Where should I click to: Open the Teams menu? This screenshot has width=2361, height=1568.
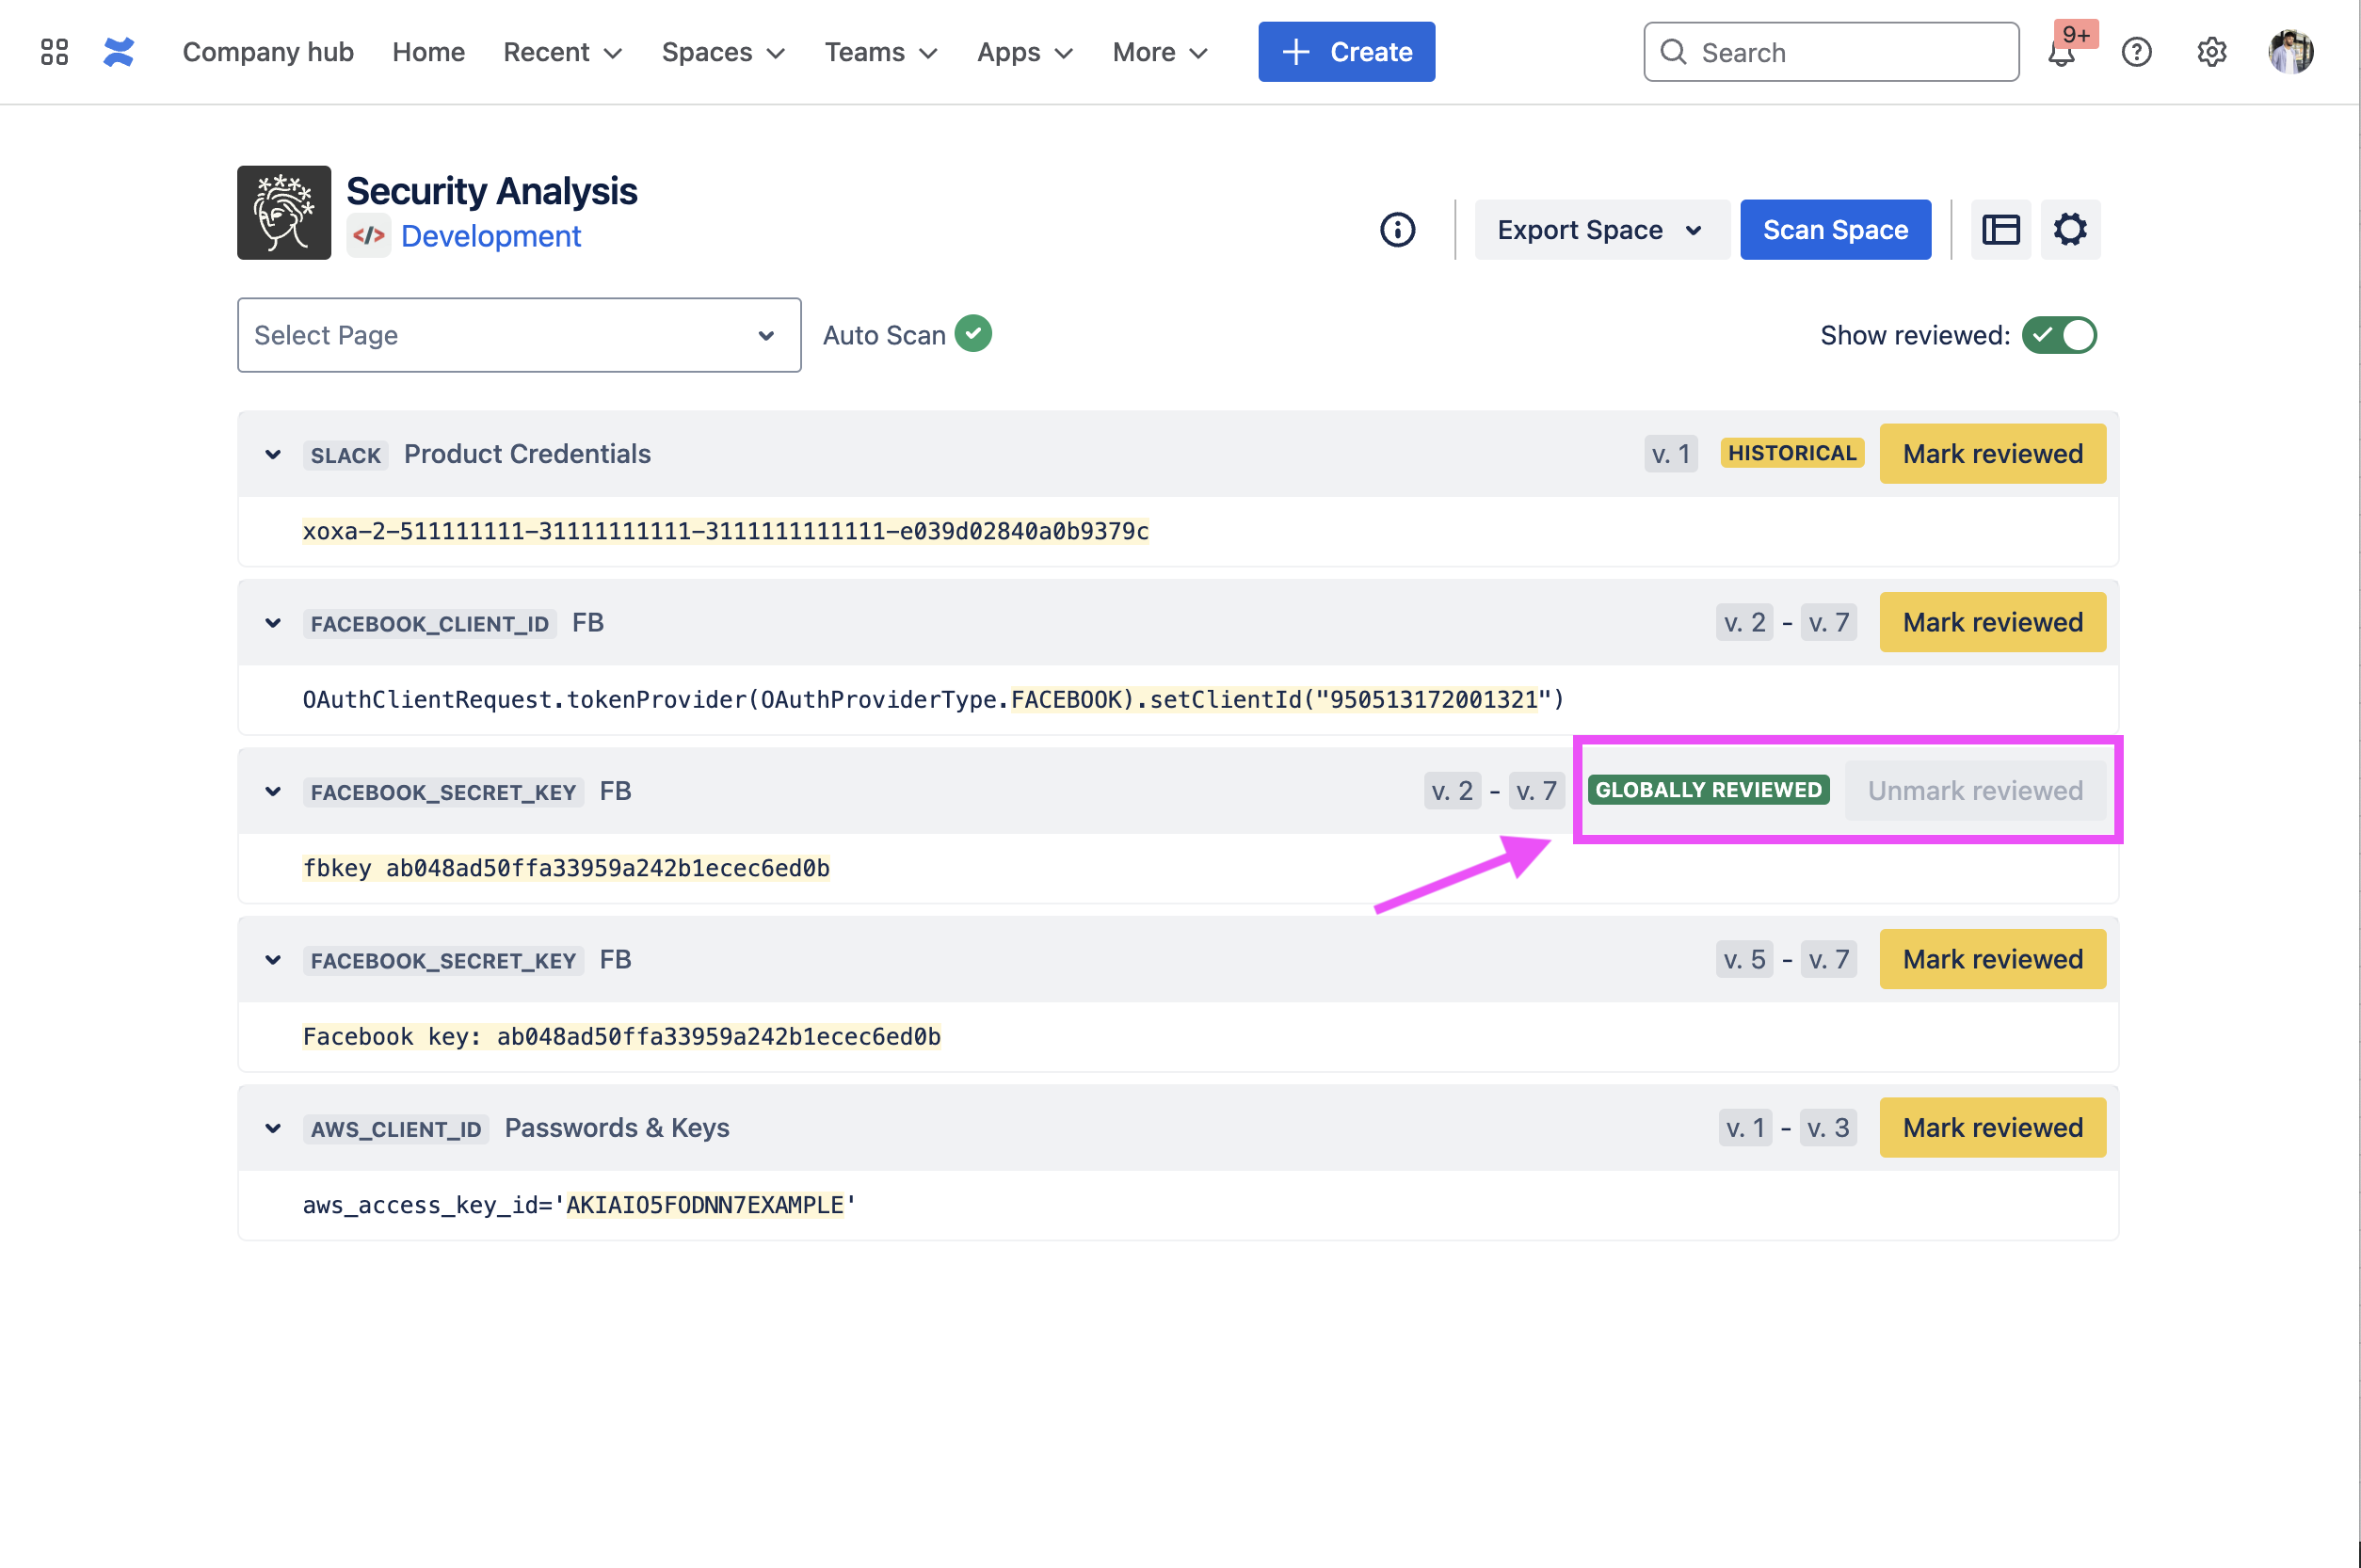click(881, 52)
